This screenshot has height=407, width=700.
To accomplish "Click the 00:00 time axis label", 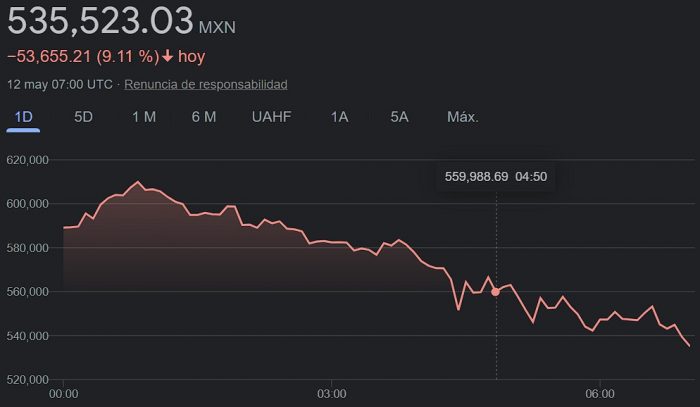I will tap(63, 394).
